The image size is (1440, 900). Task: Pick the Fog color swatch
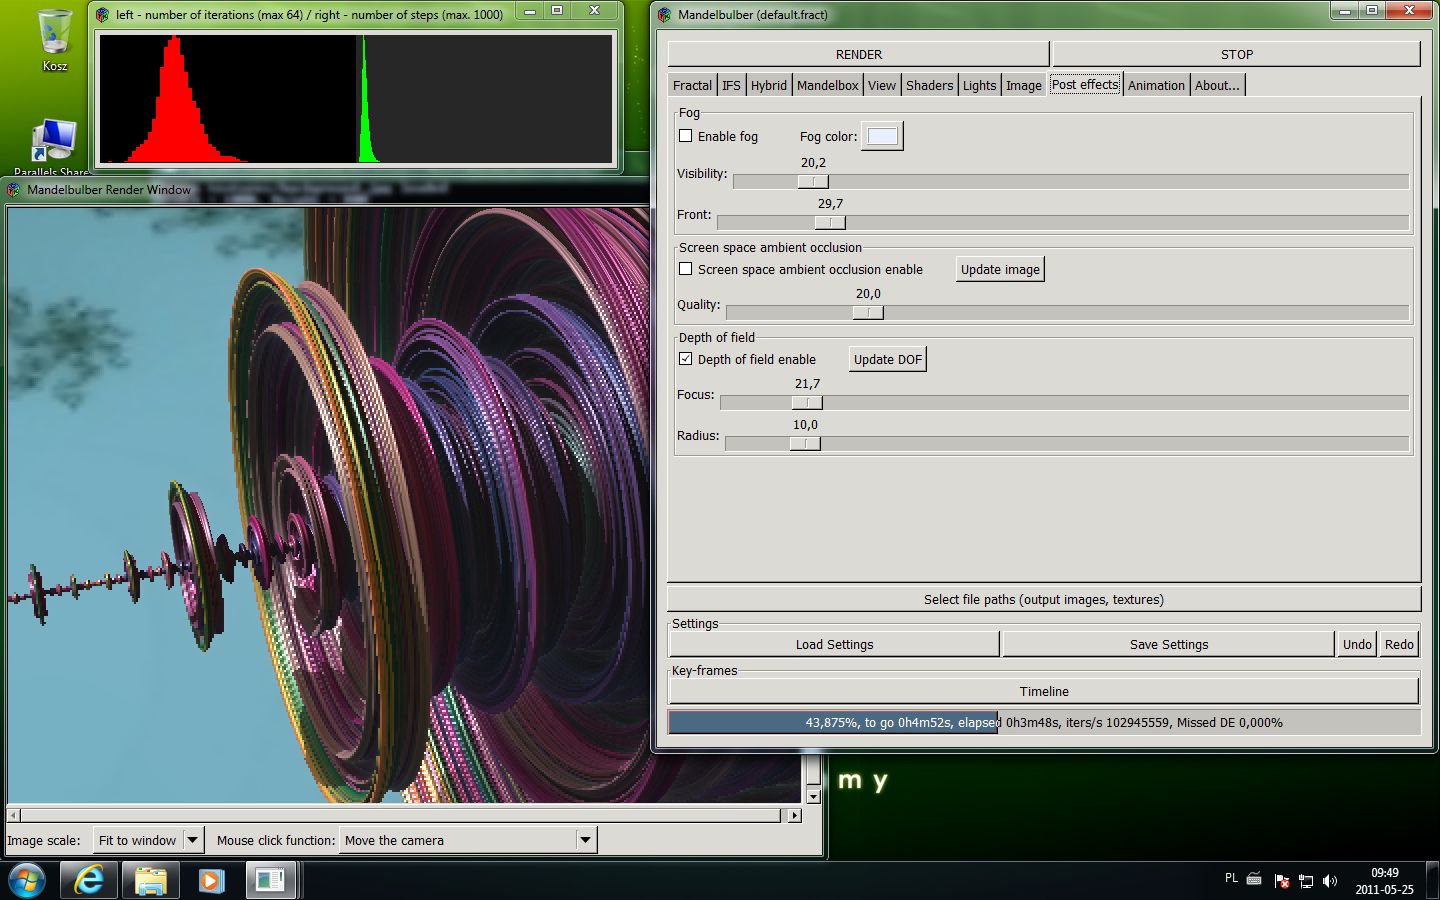pyautogui.click(x=882, y=136)
